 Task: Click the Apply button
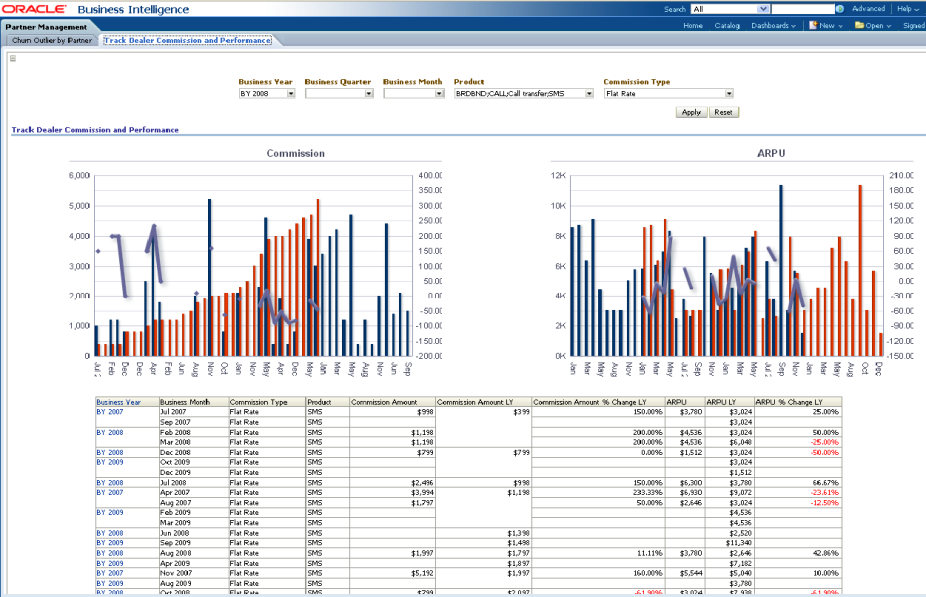point(691,112)
